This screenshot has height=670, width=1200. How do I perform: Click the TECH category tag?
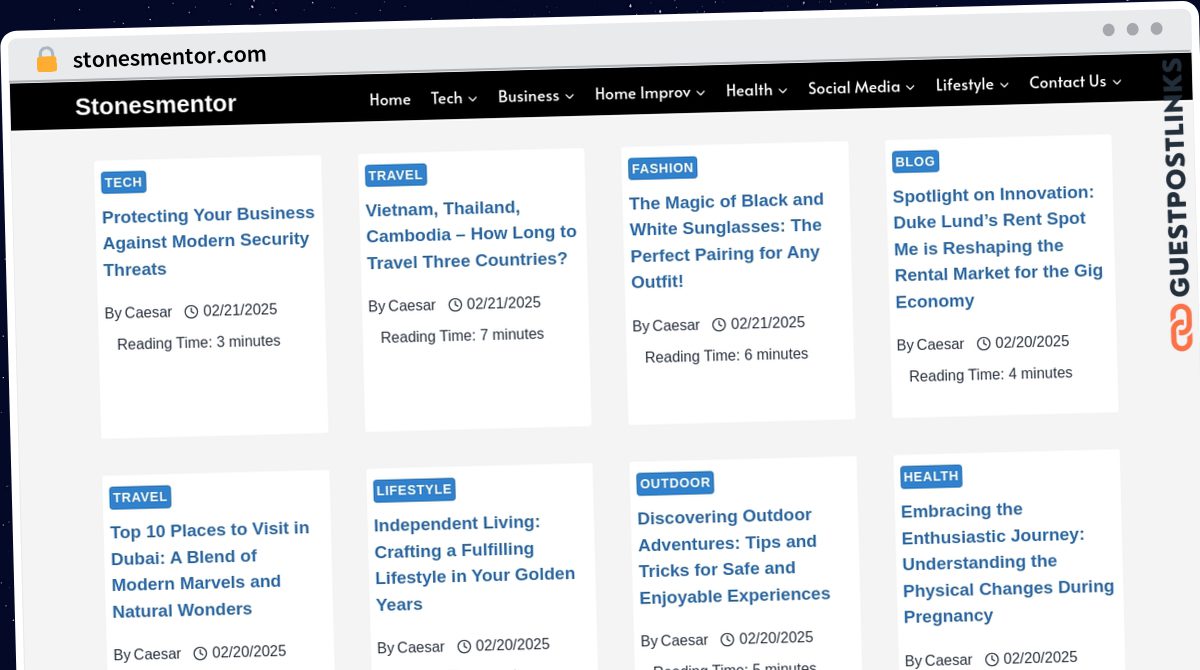click(124, 182)
